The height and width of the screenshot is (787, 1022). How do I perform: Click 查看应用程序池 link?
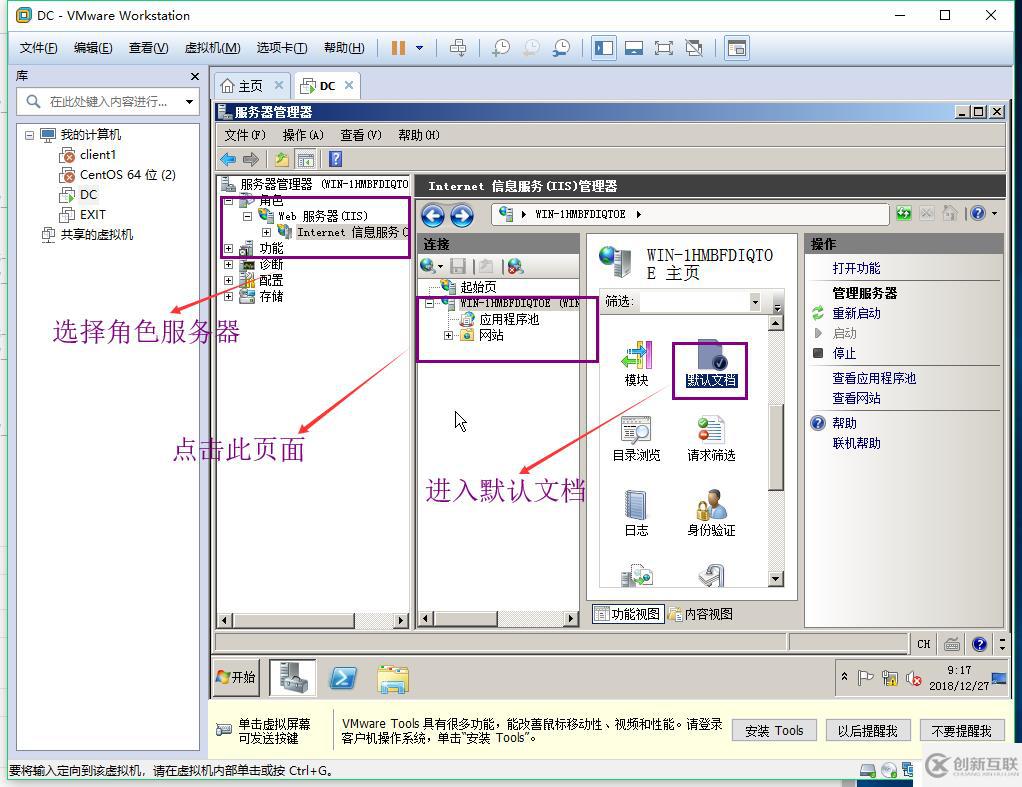(874, 378)
